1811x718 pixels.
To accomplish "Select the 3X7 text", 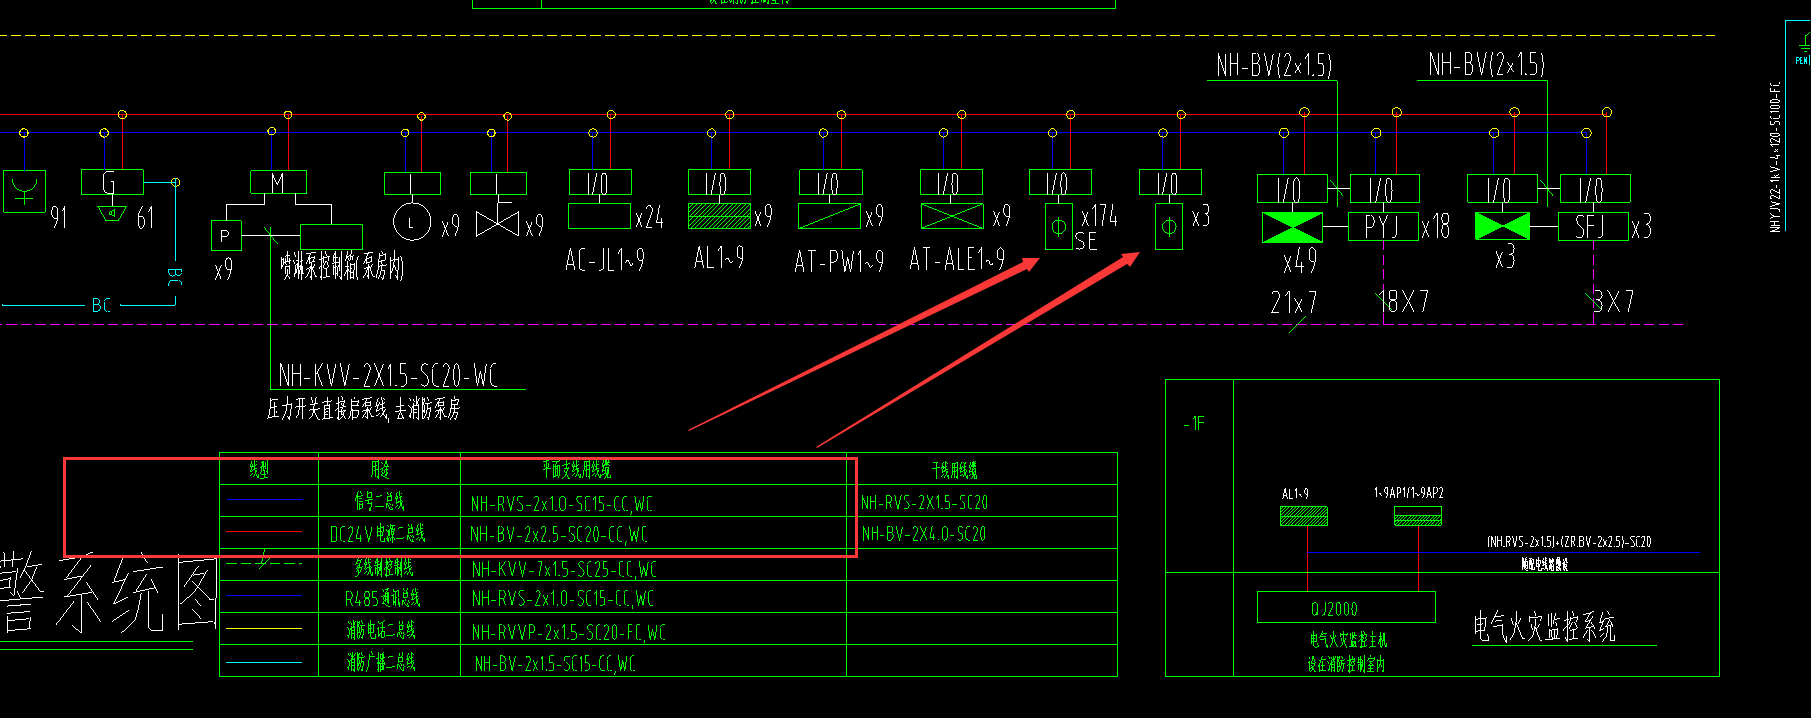I will tap(1614, 301).
